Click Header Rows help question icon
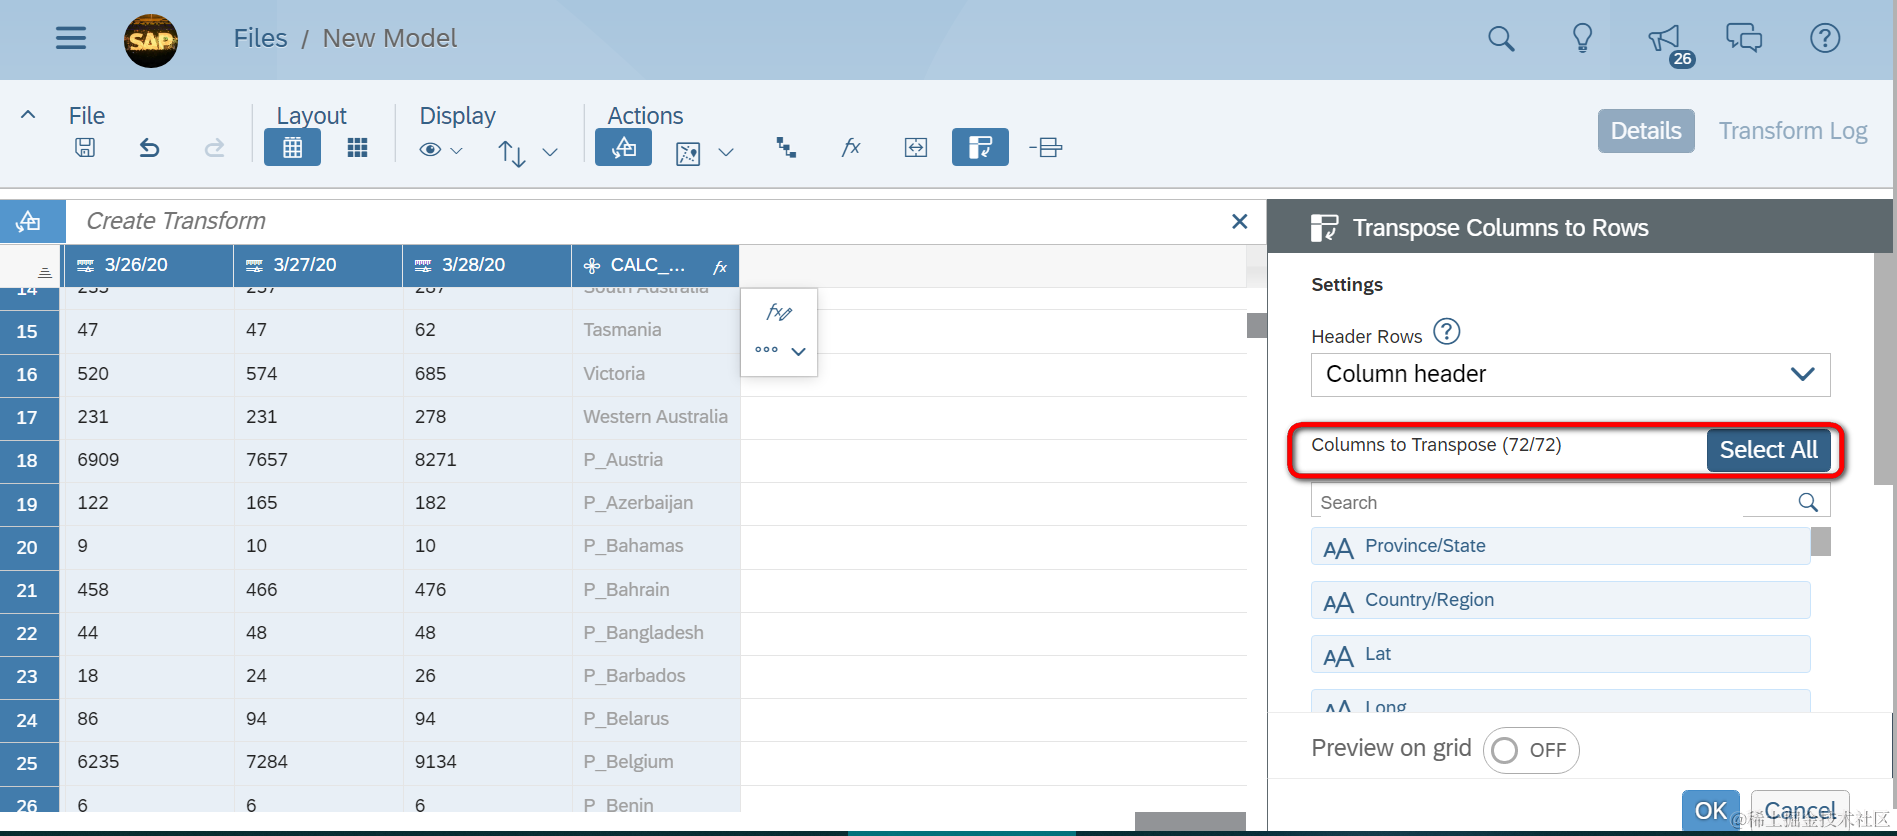 pos(1447,331)
